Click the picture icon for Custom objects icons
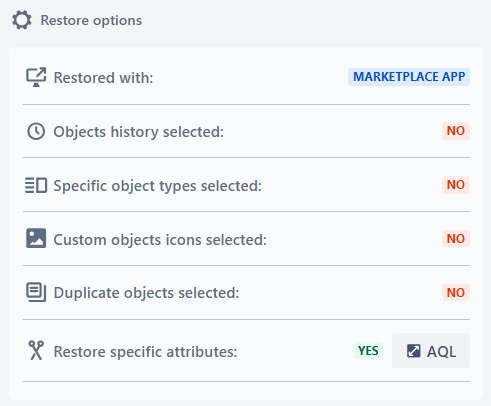Image resolution: width=491 pixels, height=406 pixels. click(x=36, y=238)
